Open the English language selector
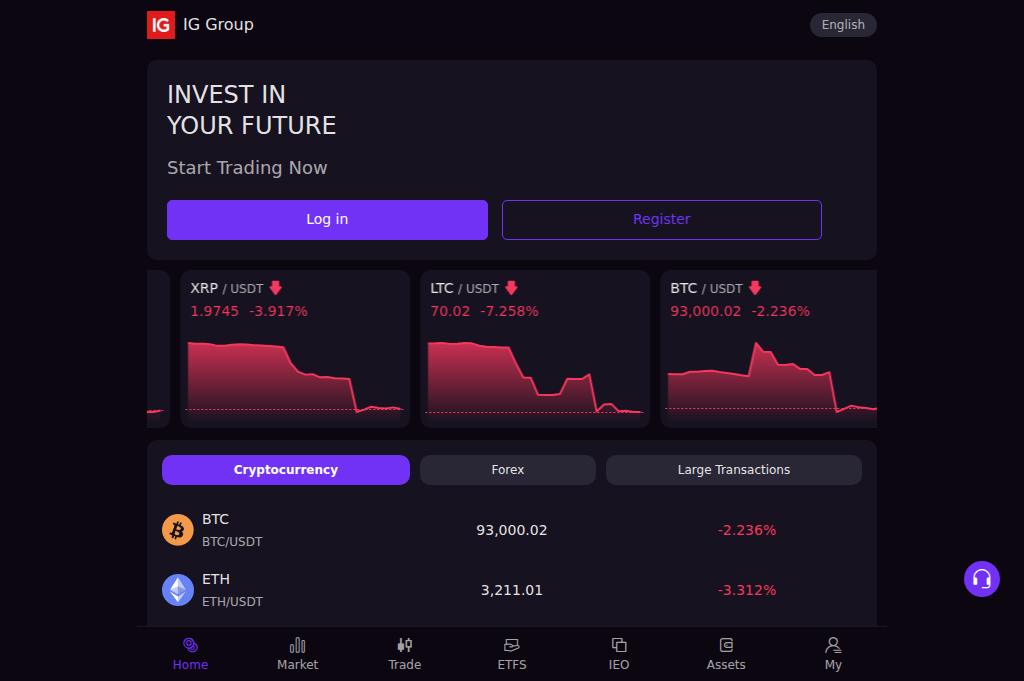This screenshot has height=681, width=1024. (x=842, y=24)
